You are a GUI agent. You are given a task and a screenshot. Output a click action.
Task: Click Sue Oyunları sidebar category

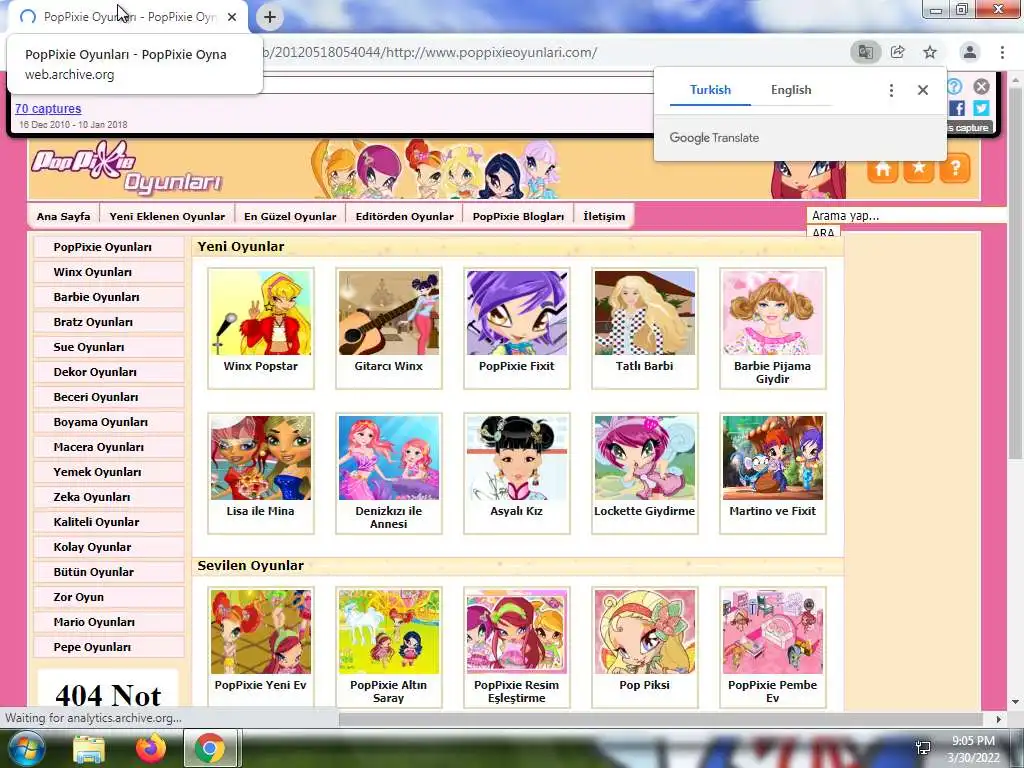tap(109, 347)
